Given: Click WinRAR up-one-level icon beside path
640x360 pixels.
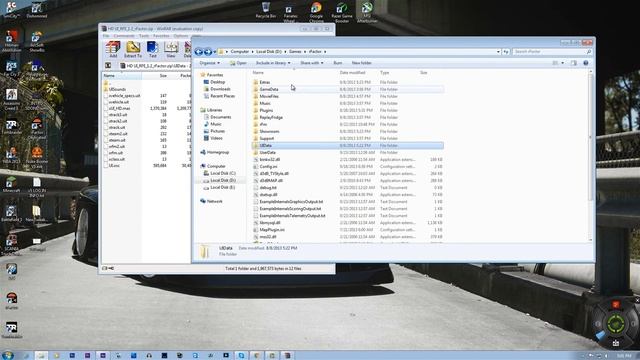Looking at the screenshot, I should (108, 65).
